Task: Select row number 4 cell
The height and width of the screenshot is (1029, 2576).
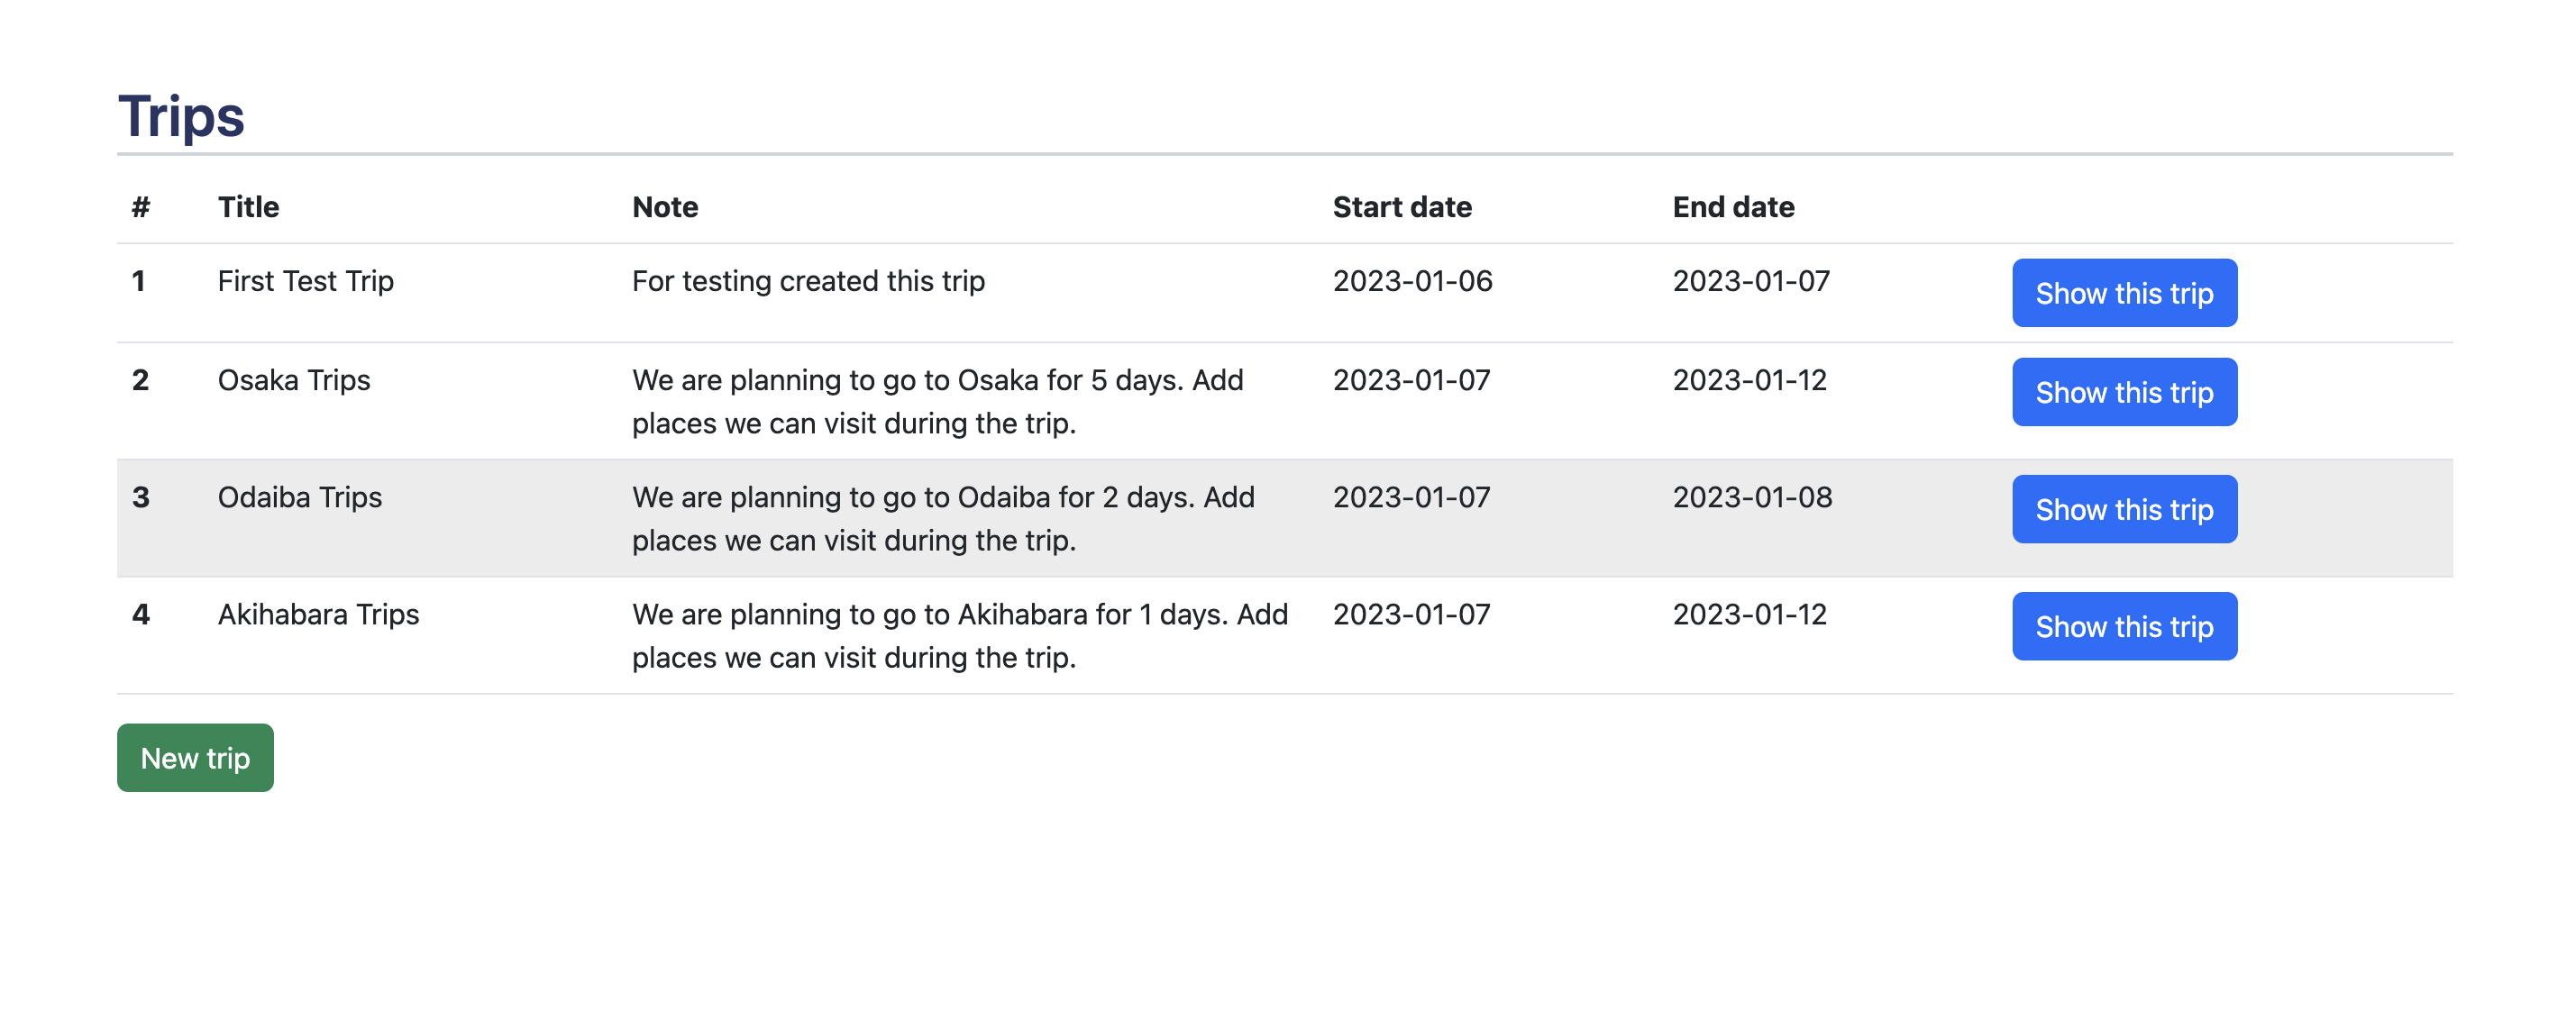Action: tap(141, 614)
